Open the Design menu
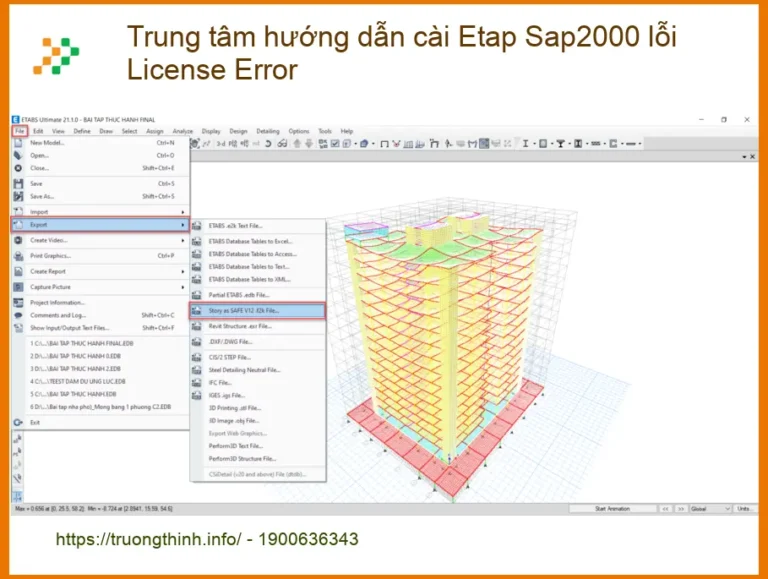The width and height of the screenshot is (768, 579). tap(238, 131)
